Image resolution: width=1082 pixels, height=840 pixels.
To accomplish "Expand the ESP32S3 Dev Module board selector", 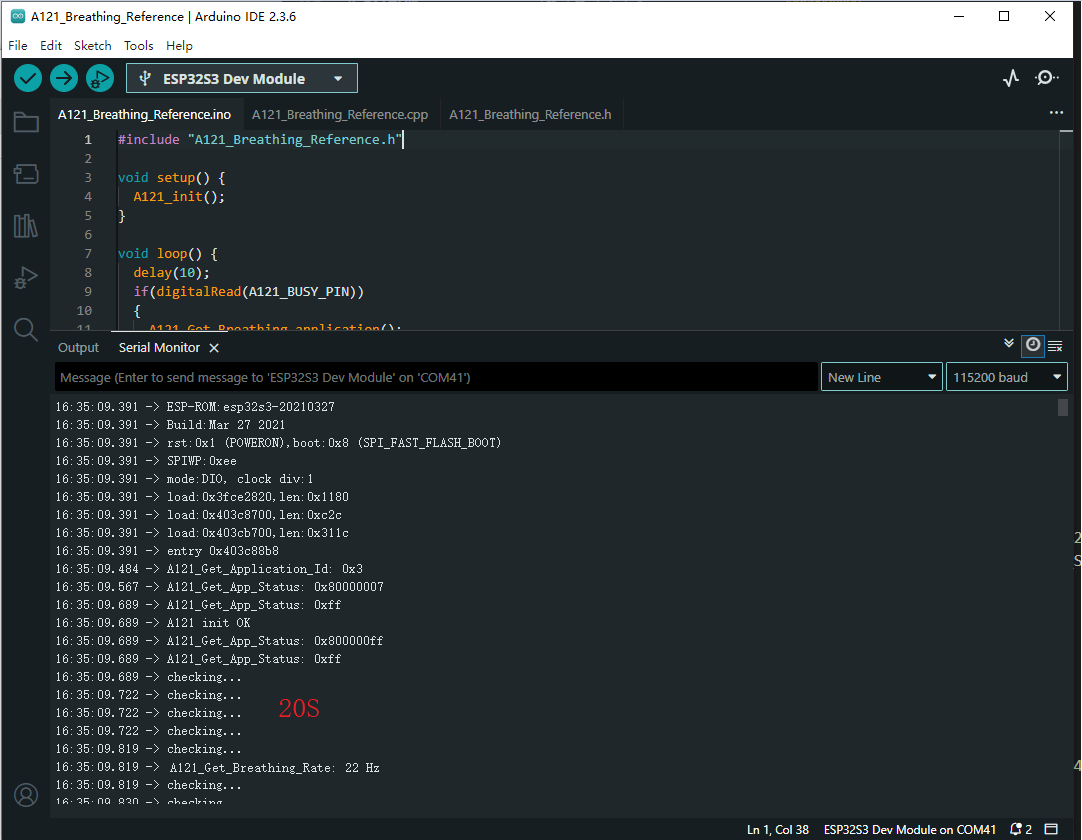I will pyautogui.click(x=241, y=78).
